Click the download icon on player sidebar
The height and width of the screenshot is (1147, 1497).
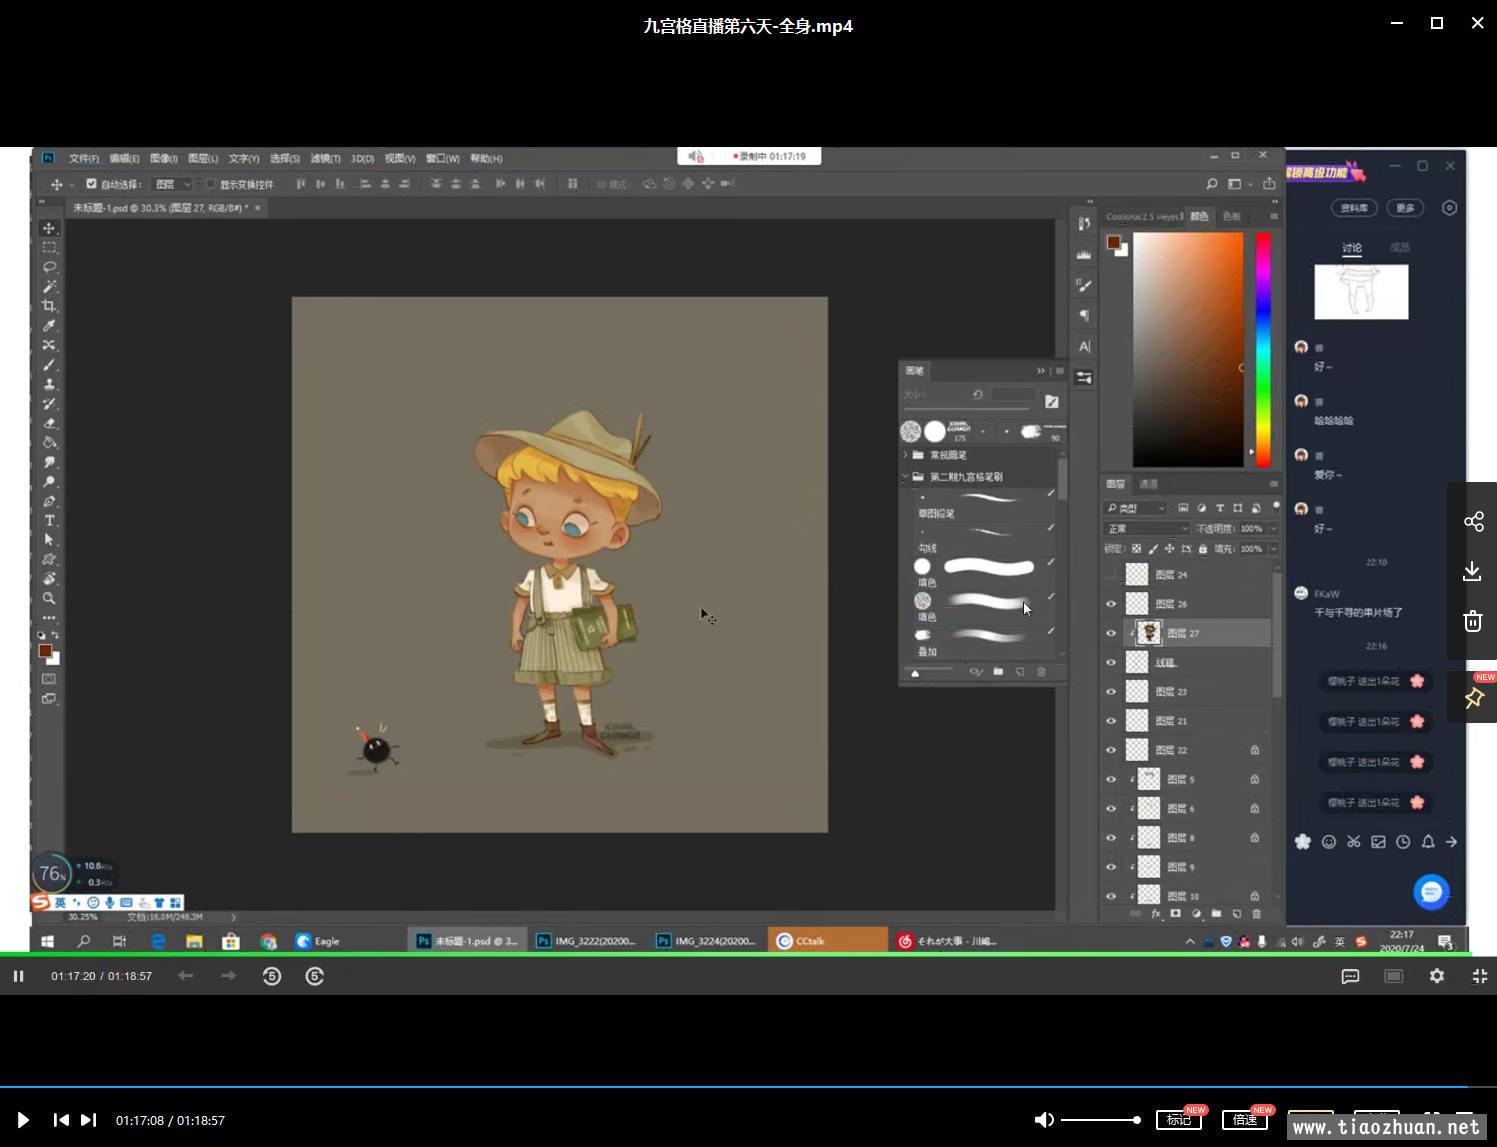coord(1472,571)
